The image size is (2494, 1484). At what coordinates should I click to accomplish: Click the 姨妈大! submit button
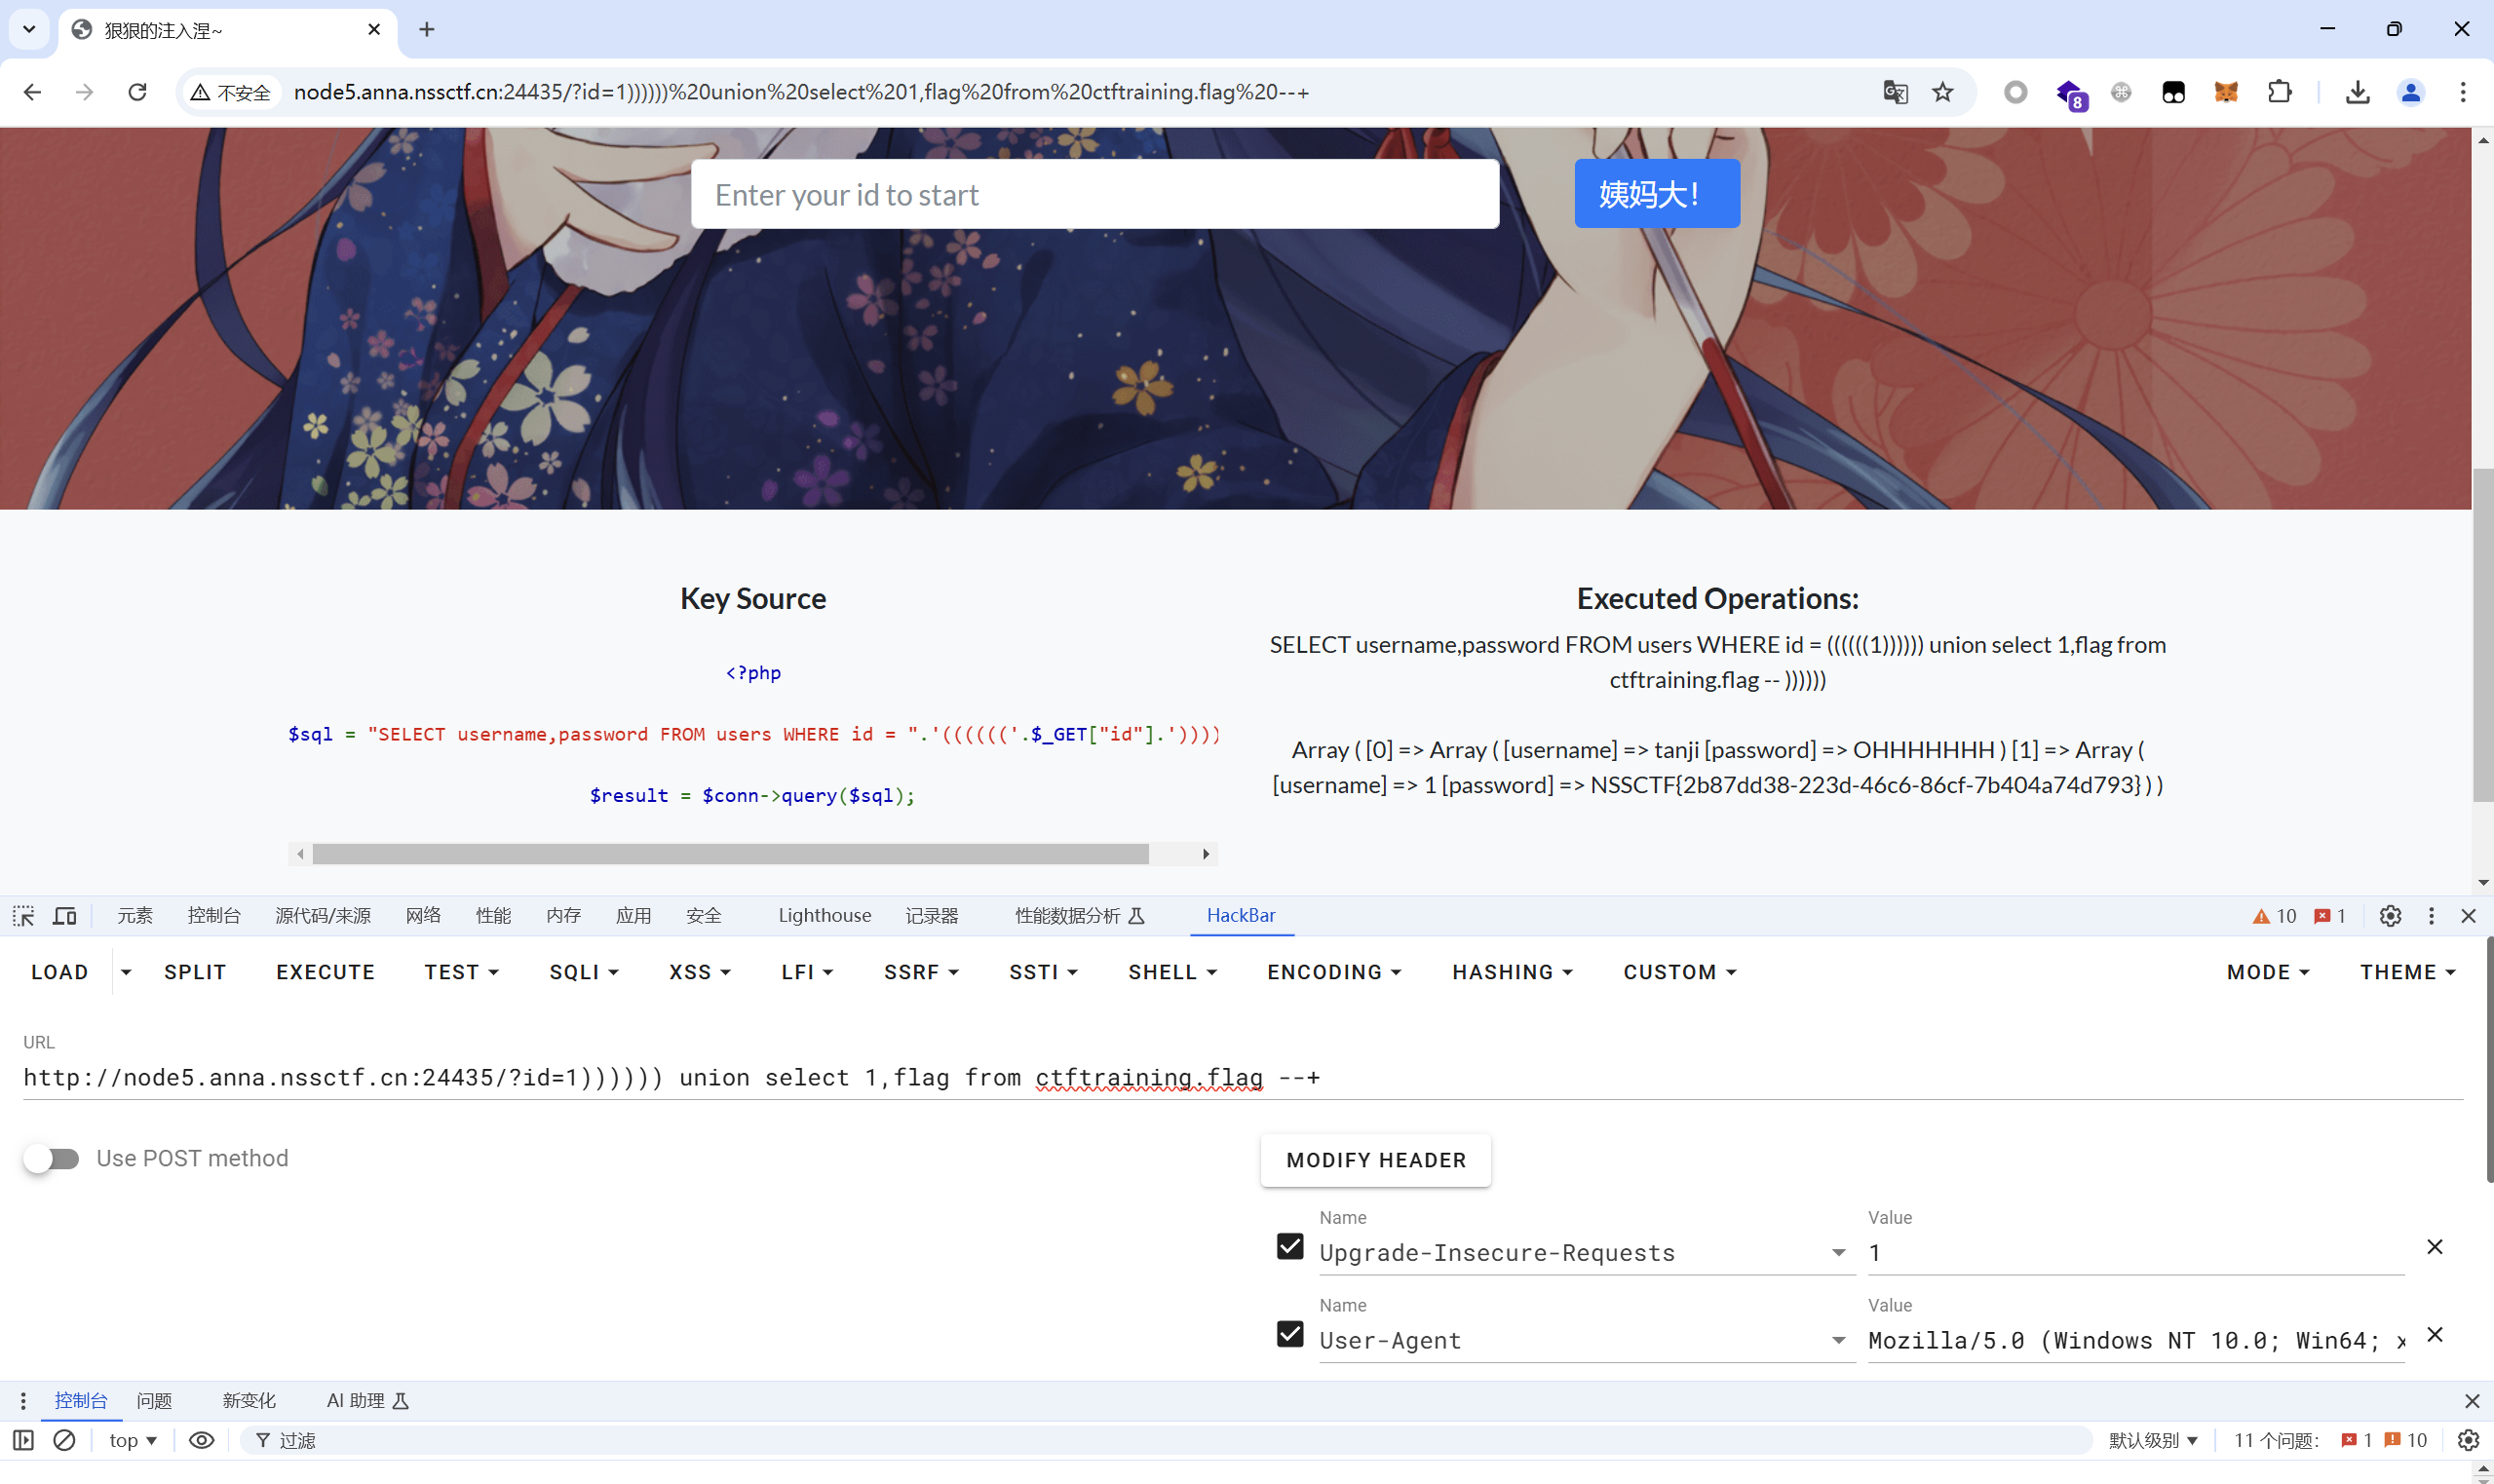coord(1657,194)
